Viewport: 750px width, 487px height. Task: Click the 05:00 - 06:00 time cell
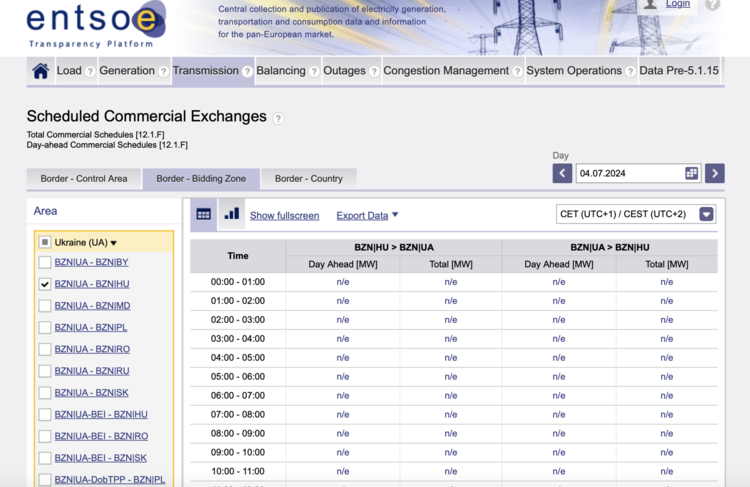[x=238, y=377]
